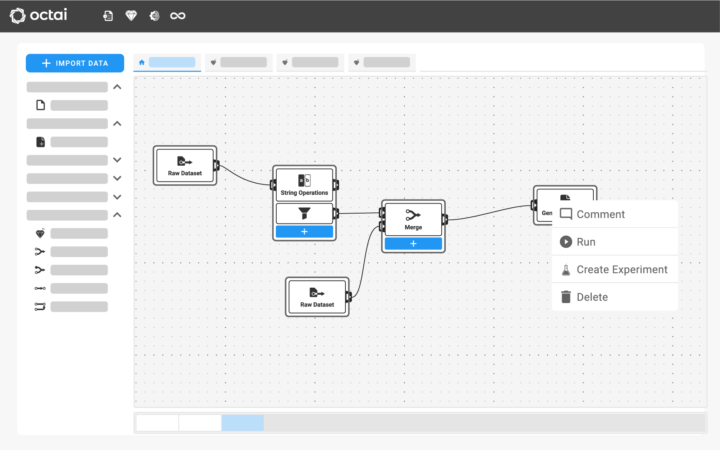Click the blue plus button under Merge
This screenshot has height=450, width=720.
413,244
